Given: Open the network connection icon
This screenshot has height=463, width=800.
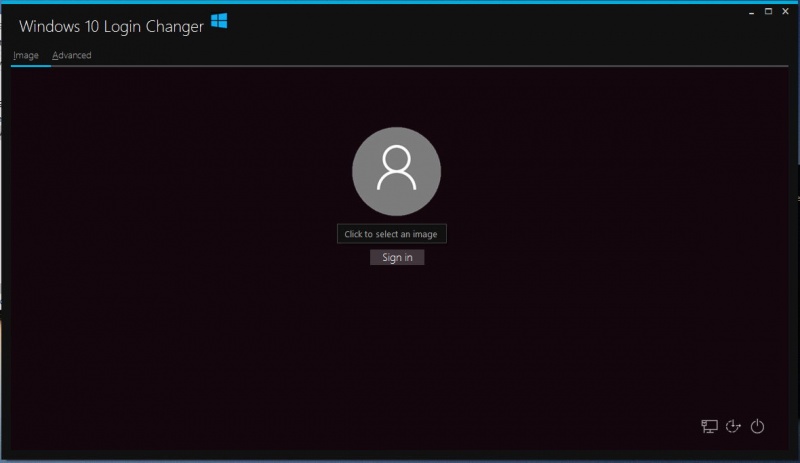Looking at the screenshot, I should click(x=709, y=427).
